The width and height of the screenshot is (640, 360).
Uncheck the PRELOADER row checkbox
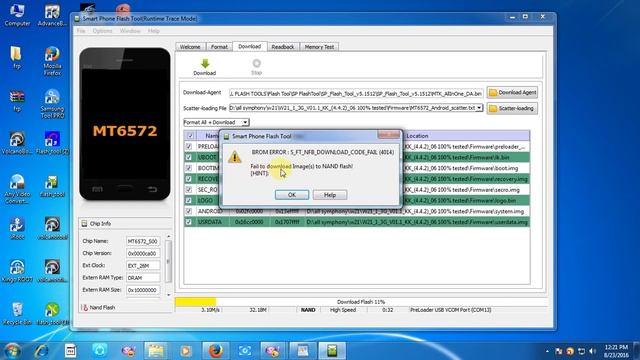point(189,147)
